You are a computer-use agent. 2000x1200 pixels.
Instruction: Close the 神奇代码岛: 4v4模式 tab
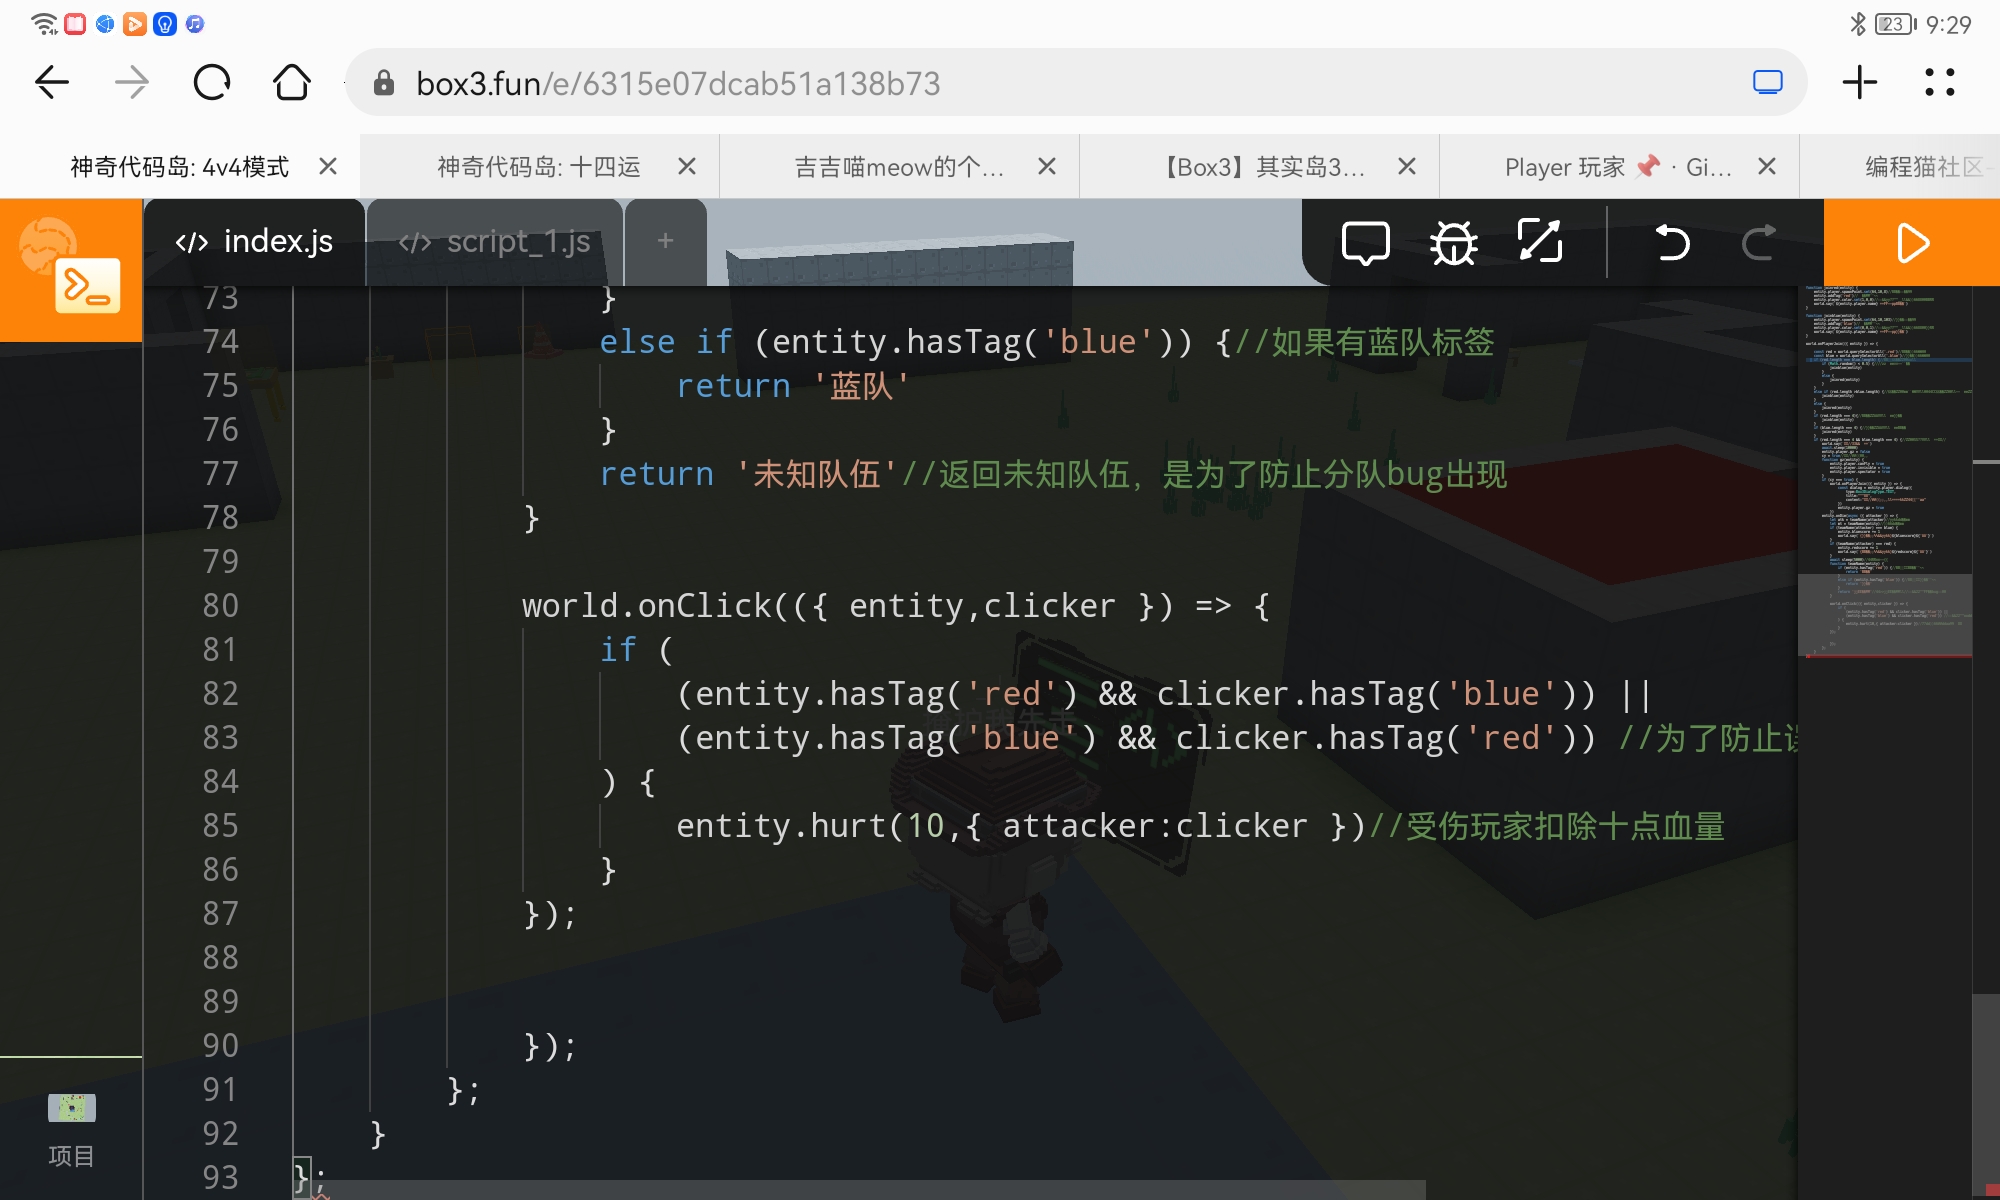pyautogui.click(x=328, y=167)
